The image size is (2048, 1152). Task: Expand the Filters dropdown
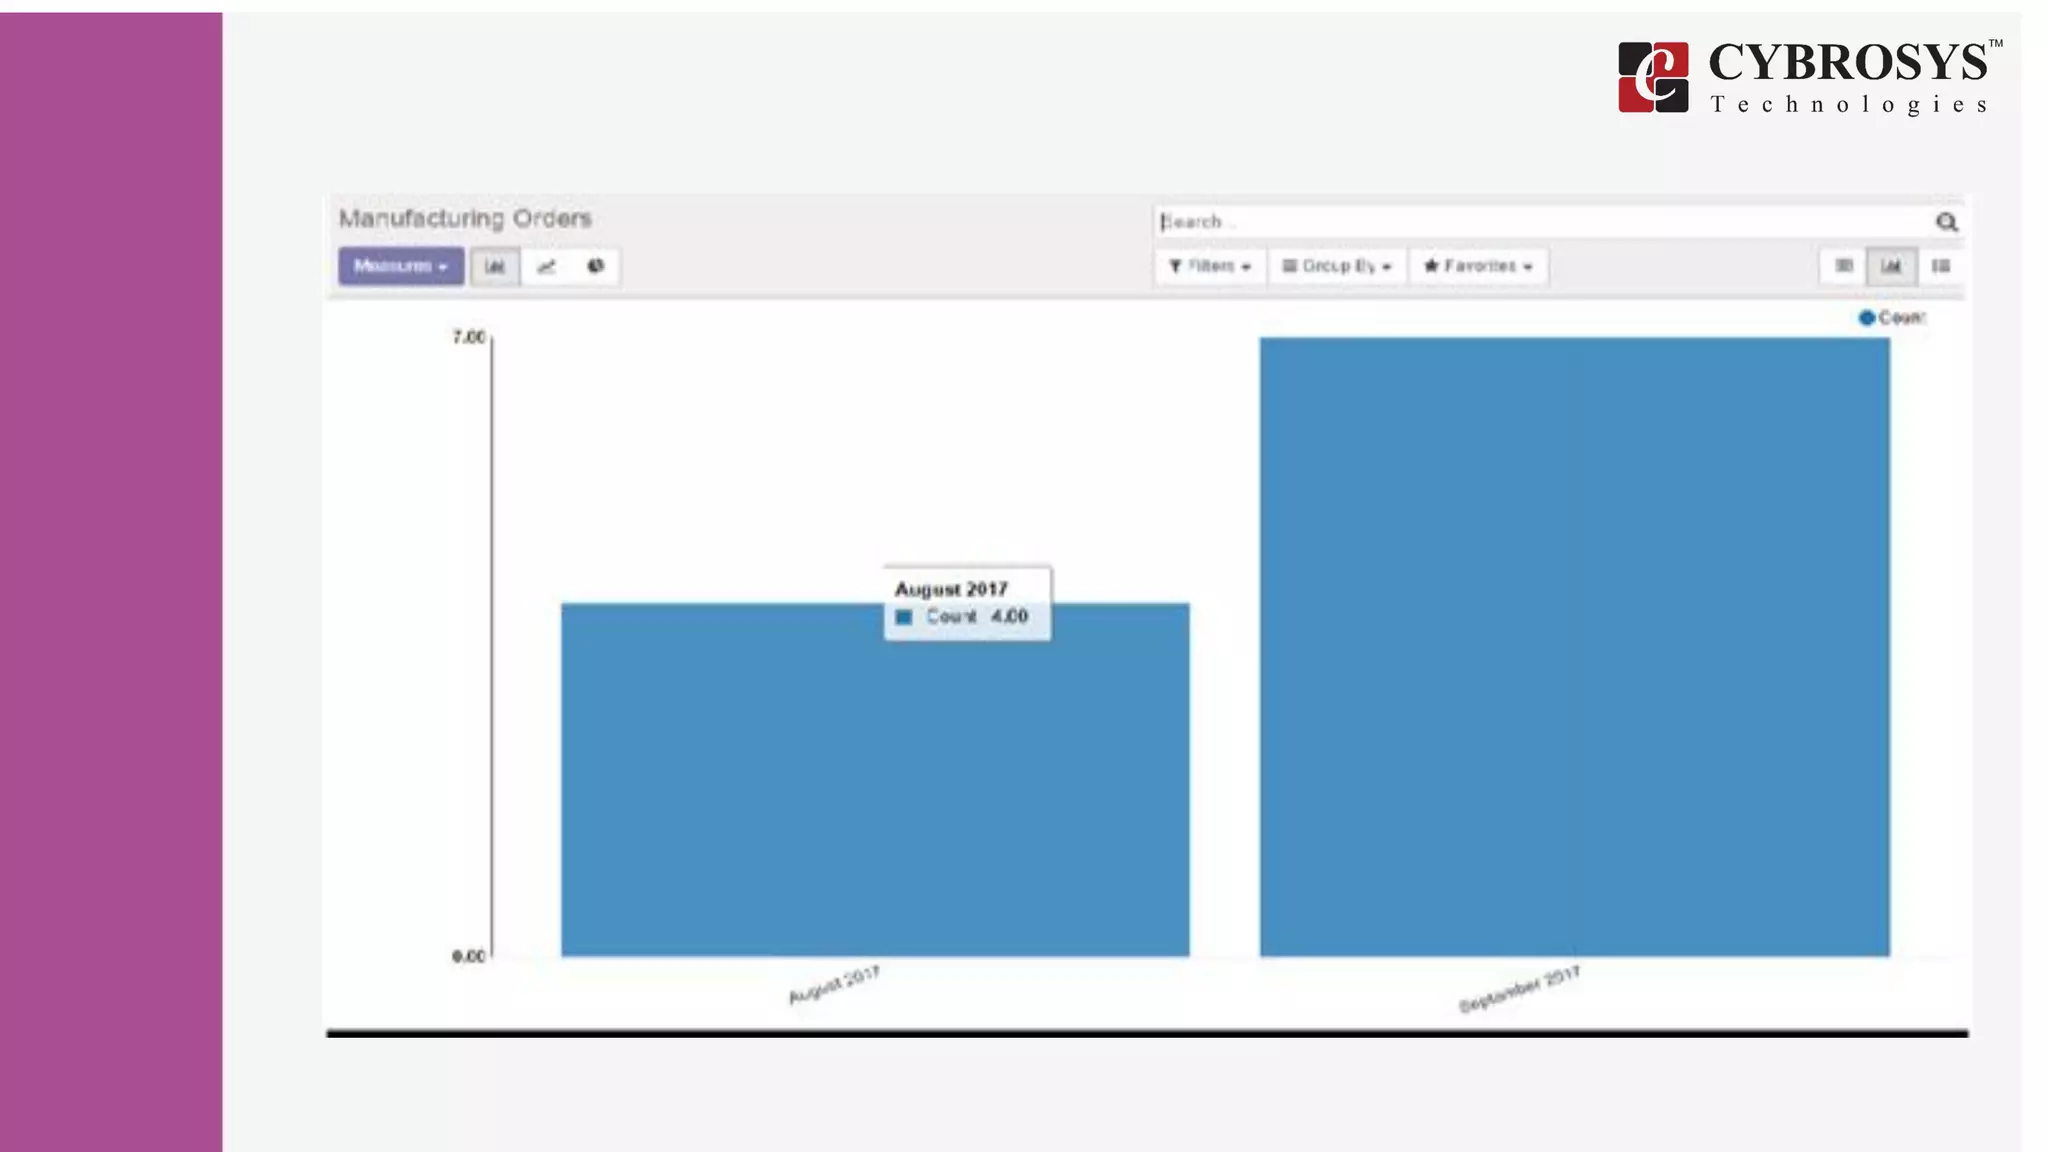pyautogui.click(x=1210, y=266)
